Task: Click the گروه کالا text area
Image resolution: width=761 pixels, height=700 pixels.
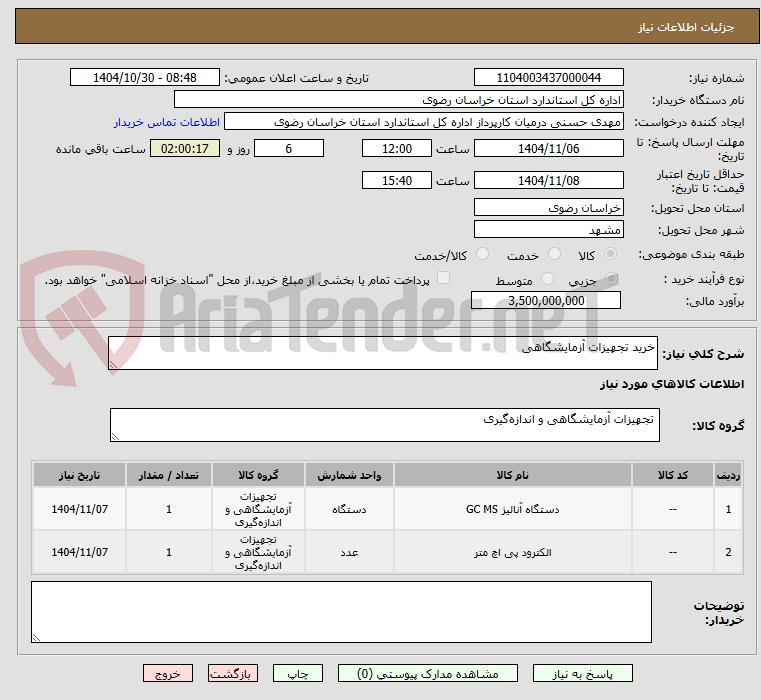Action: [384, 425]
